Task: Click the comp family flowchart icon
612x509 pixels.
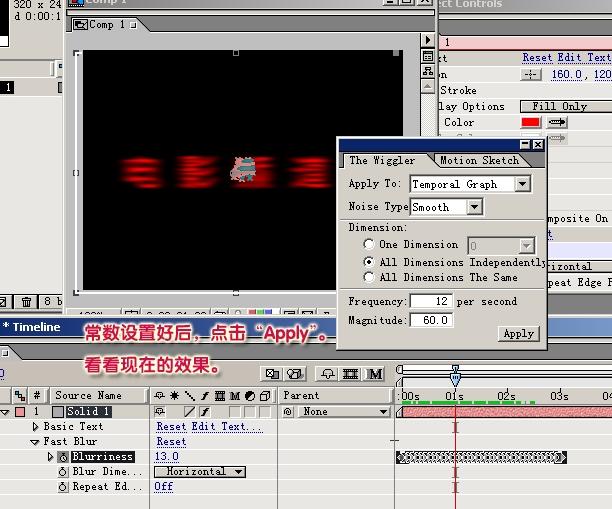Action: coord(428,71)
